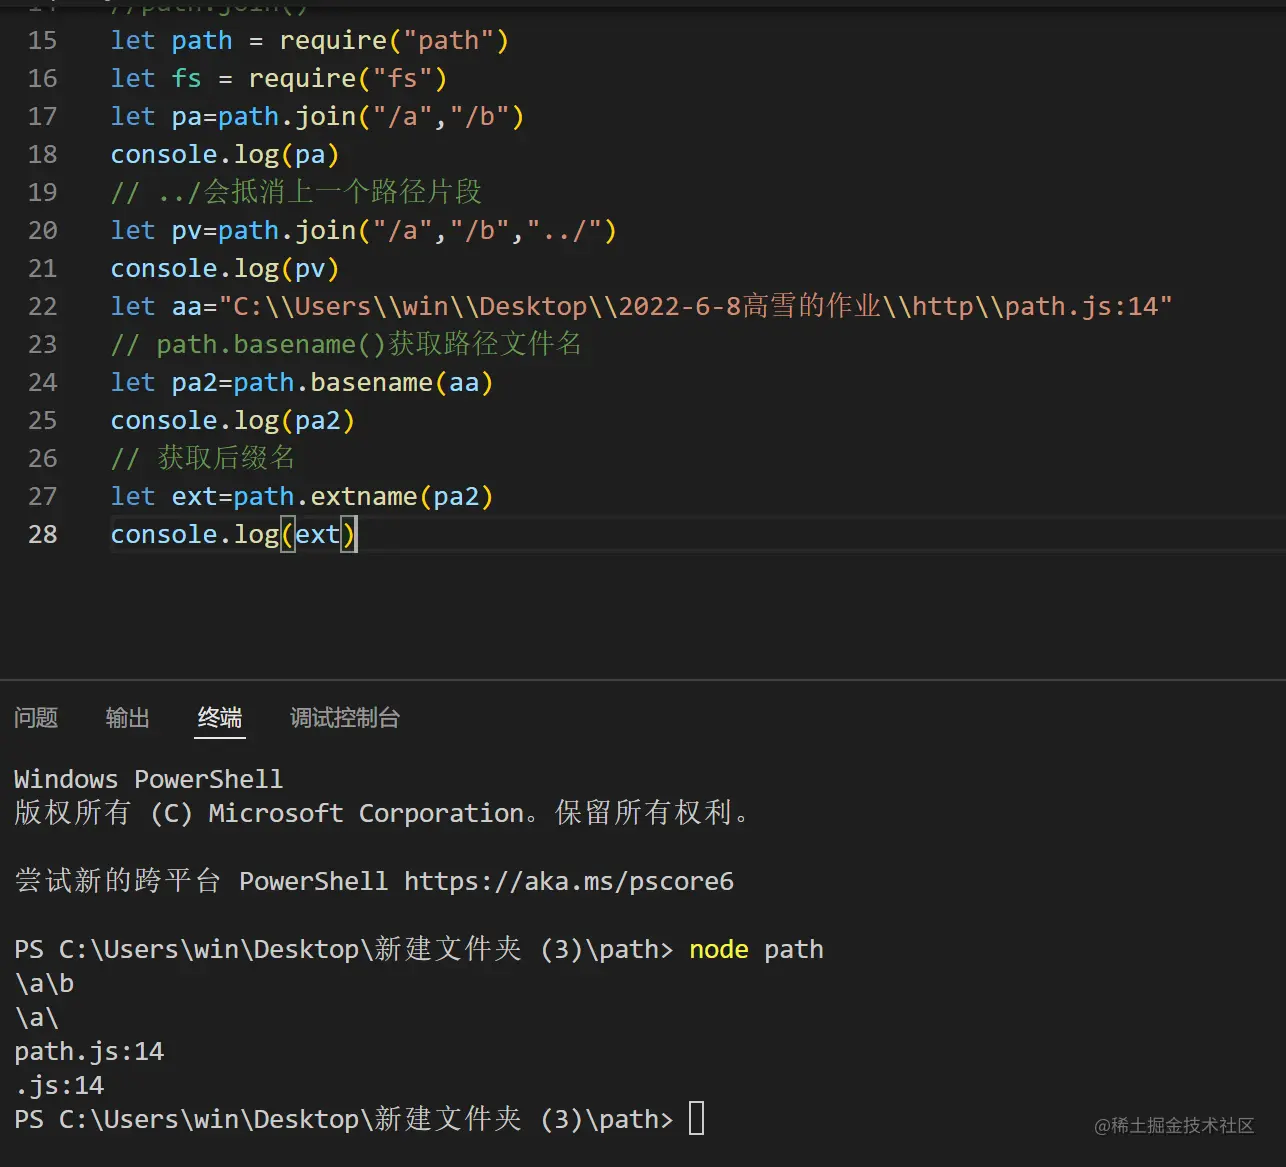Click console.log(ext) on line 28
The image size is (1286, 1167).
(233, 534)
